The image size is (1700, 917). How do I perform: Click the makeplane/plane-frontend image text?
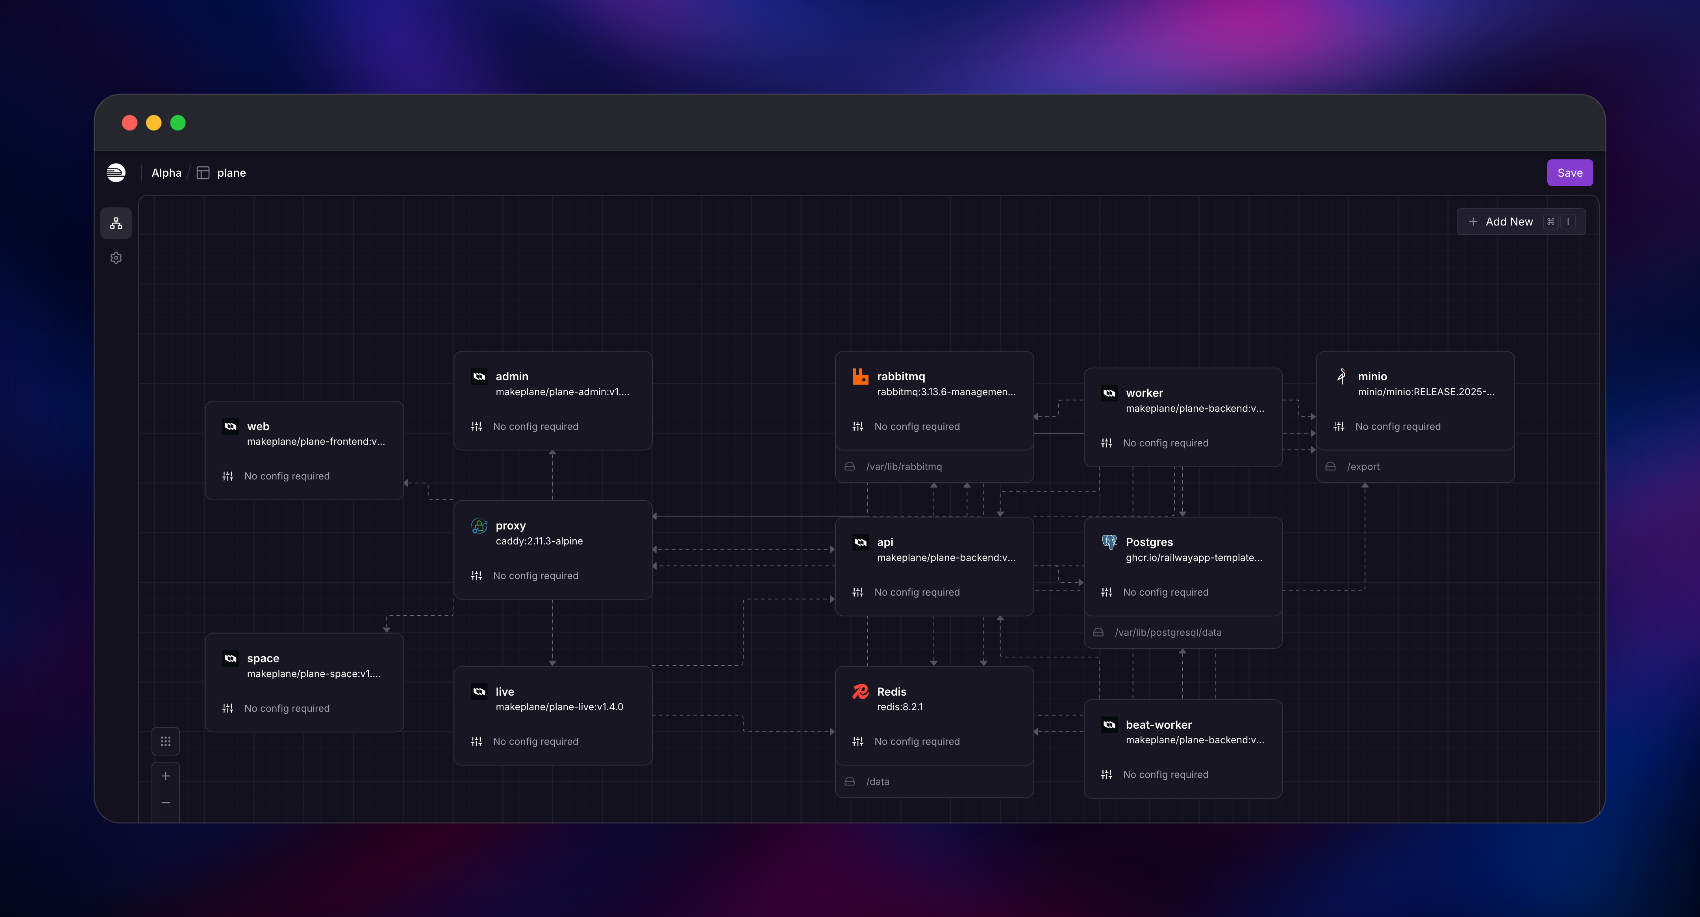316,442
